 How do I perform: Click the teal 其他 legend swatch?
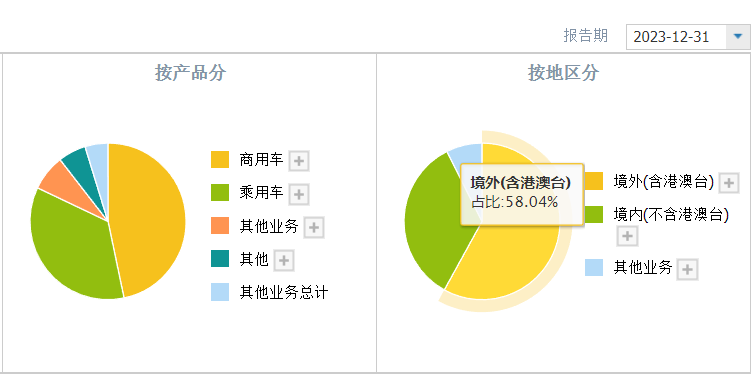point(220,259)
